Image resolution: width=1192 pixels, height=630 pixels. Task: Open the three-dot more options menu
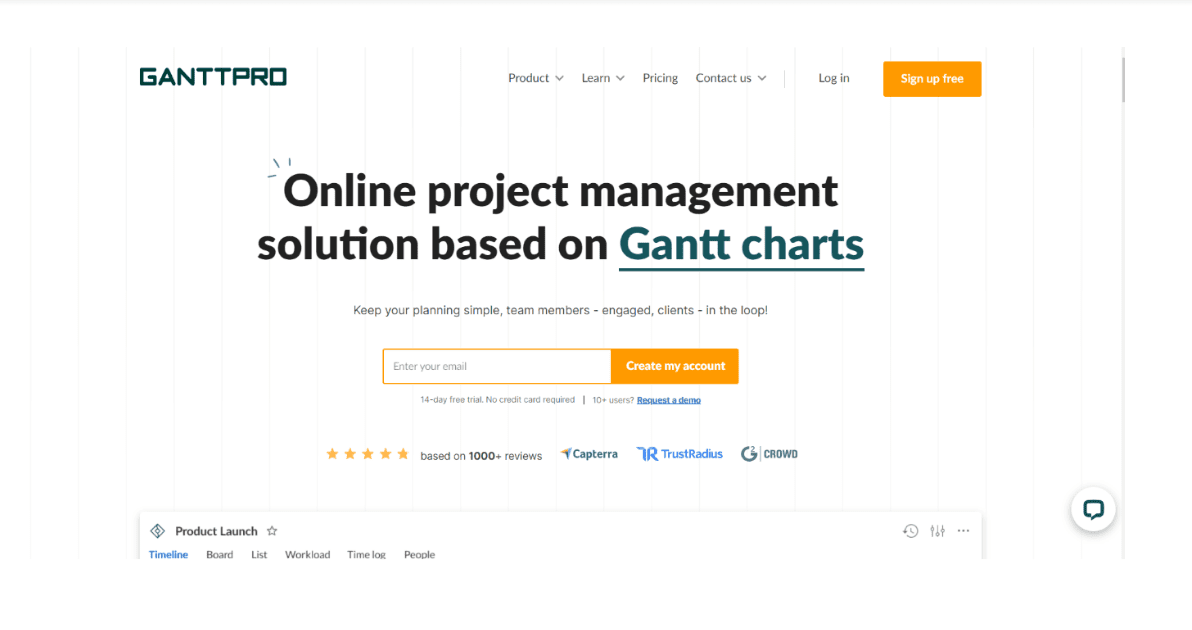click(963, 531)
